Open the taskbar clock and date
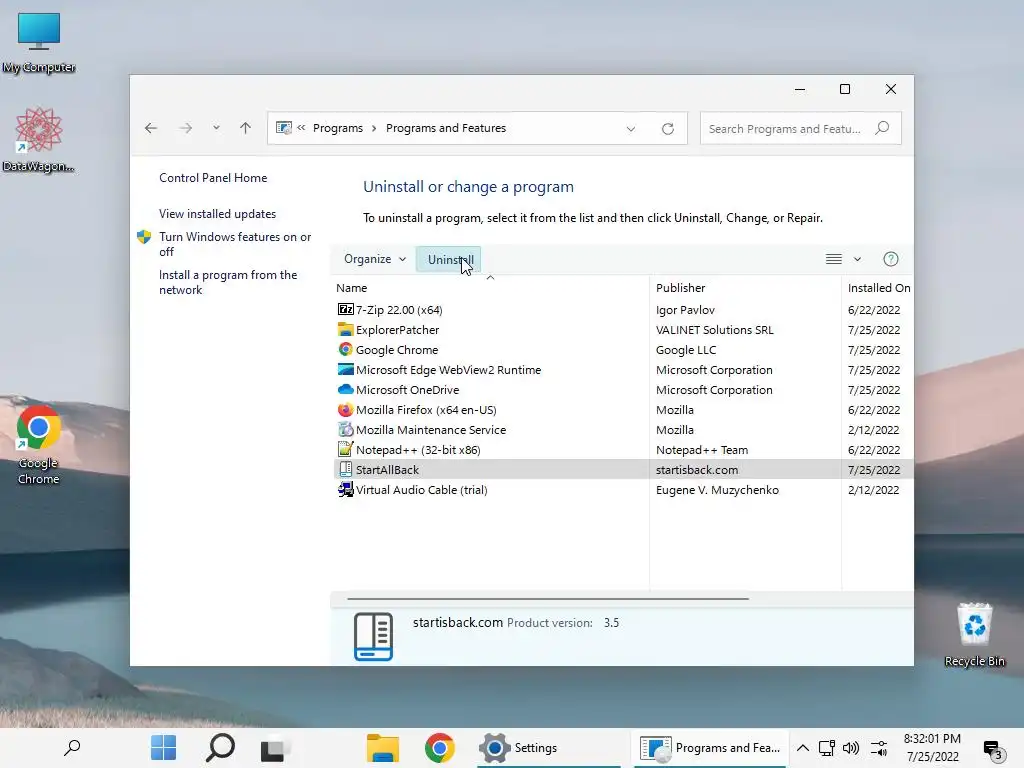Viewport: 1024px width, 768px height. coord(933,748)
